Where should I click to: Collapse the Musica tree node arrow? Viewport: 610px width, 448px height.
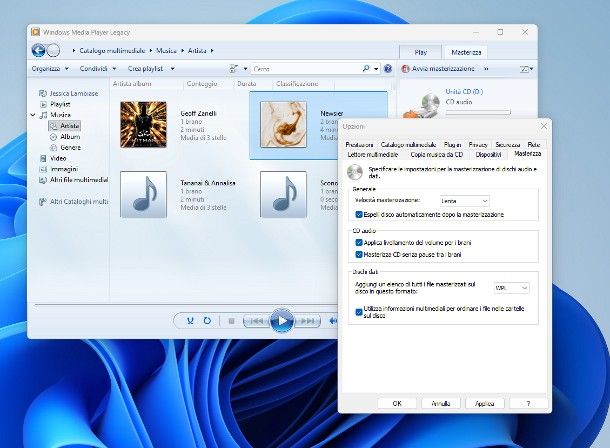tap(33, 115)
